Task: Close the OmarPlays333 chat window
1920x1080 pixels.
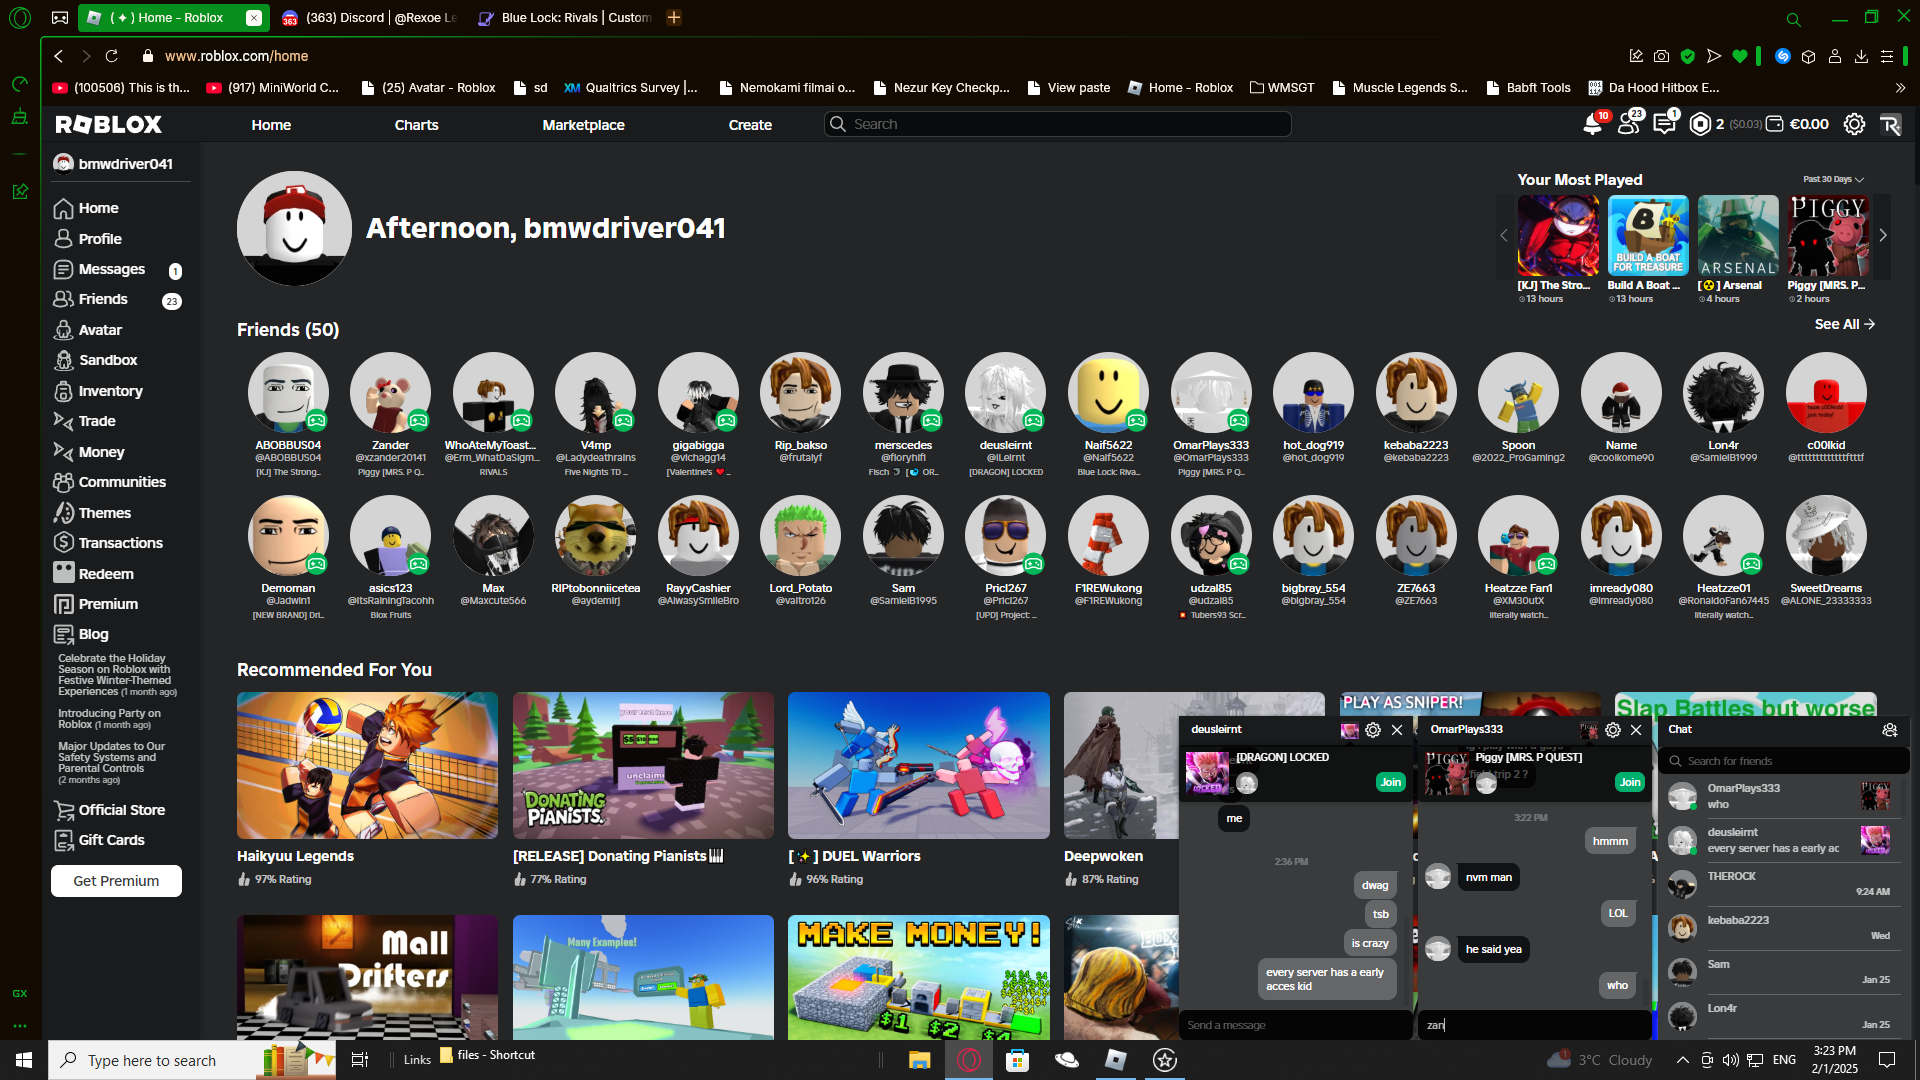Action: pos(1636,730)
